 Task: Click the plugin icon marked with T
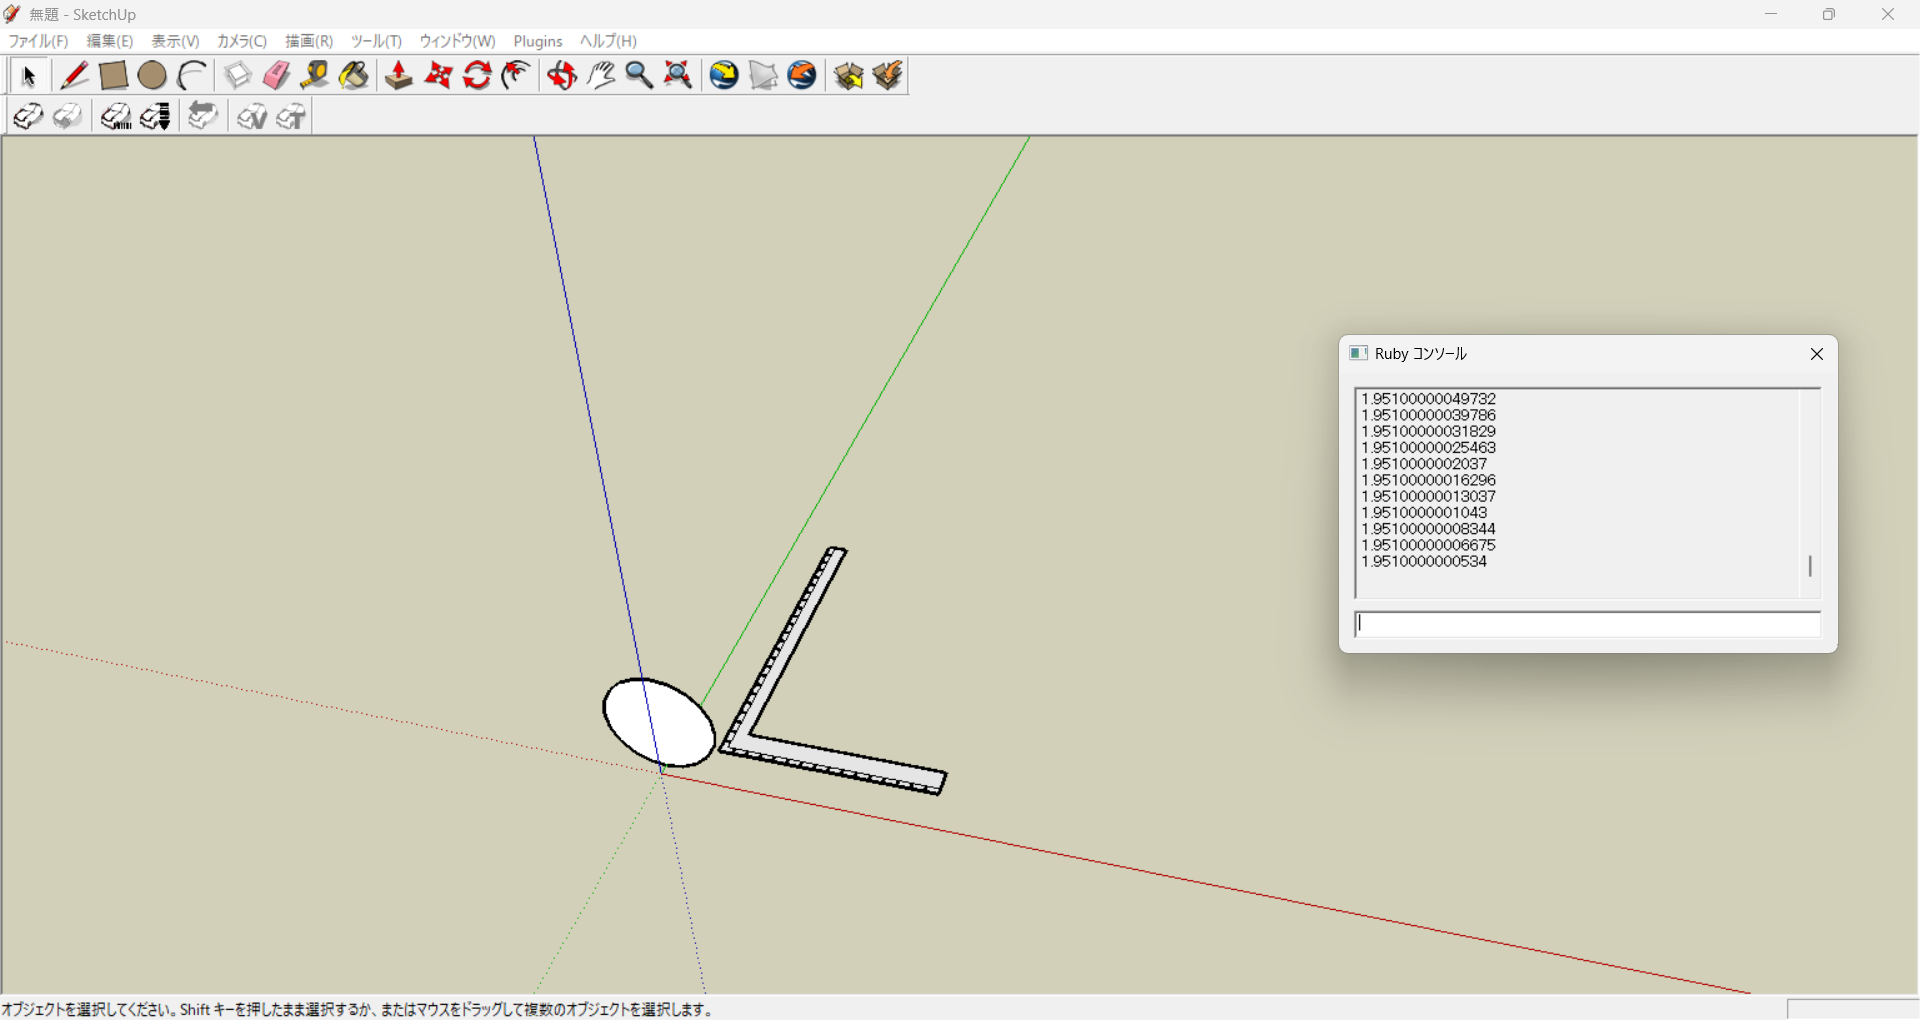tap(290, 117)
